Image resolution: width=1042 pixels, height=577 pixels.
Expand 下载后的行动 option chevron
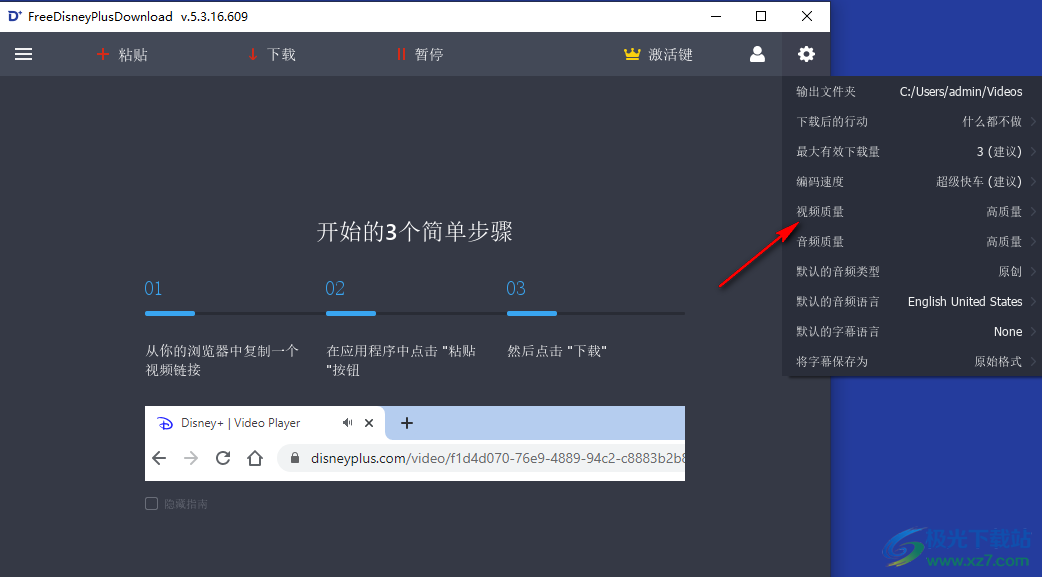tap(1033, 122)
